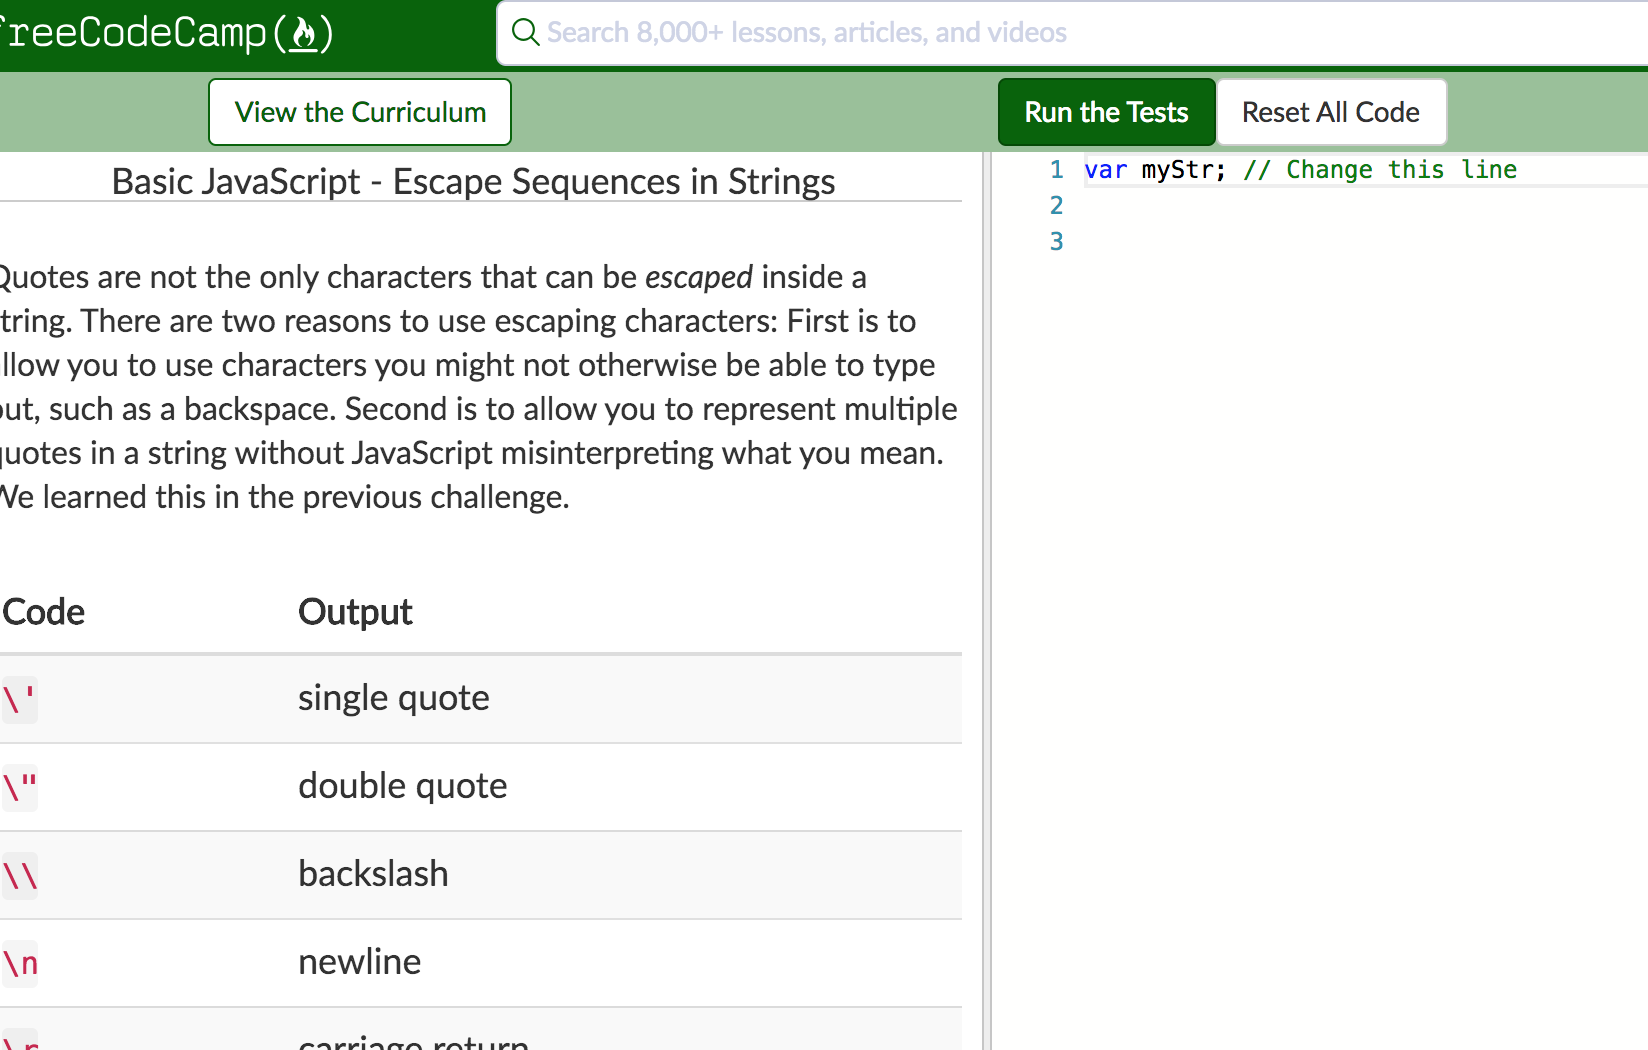Click the flame icon in the freeCodeCamp logo
Image resolution: width=1648 pixels, height=1050 pixels.
(303, 34)
